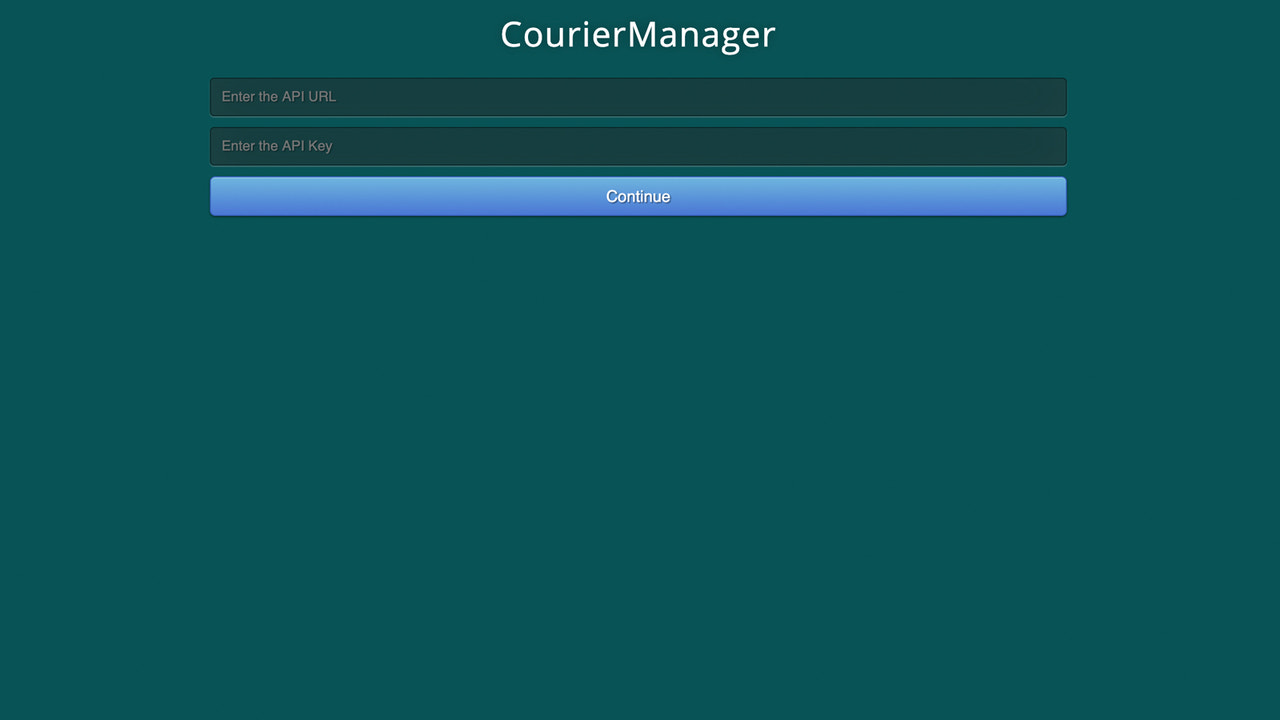The height and width of the screenshot is (720, 1280).
Task: Click the wide blue button below the inputs
Action: click(637, 196)
